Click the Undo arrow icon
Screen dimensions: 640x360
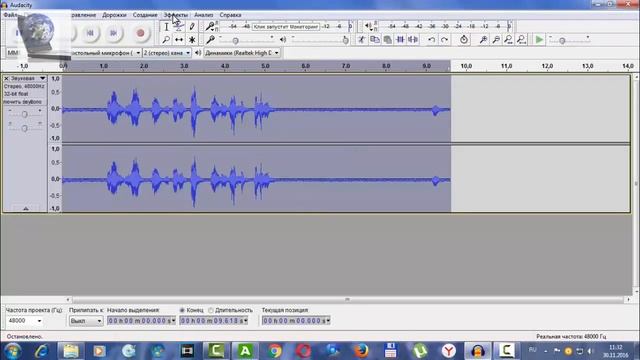coord(431,40)
